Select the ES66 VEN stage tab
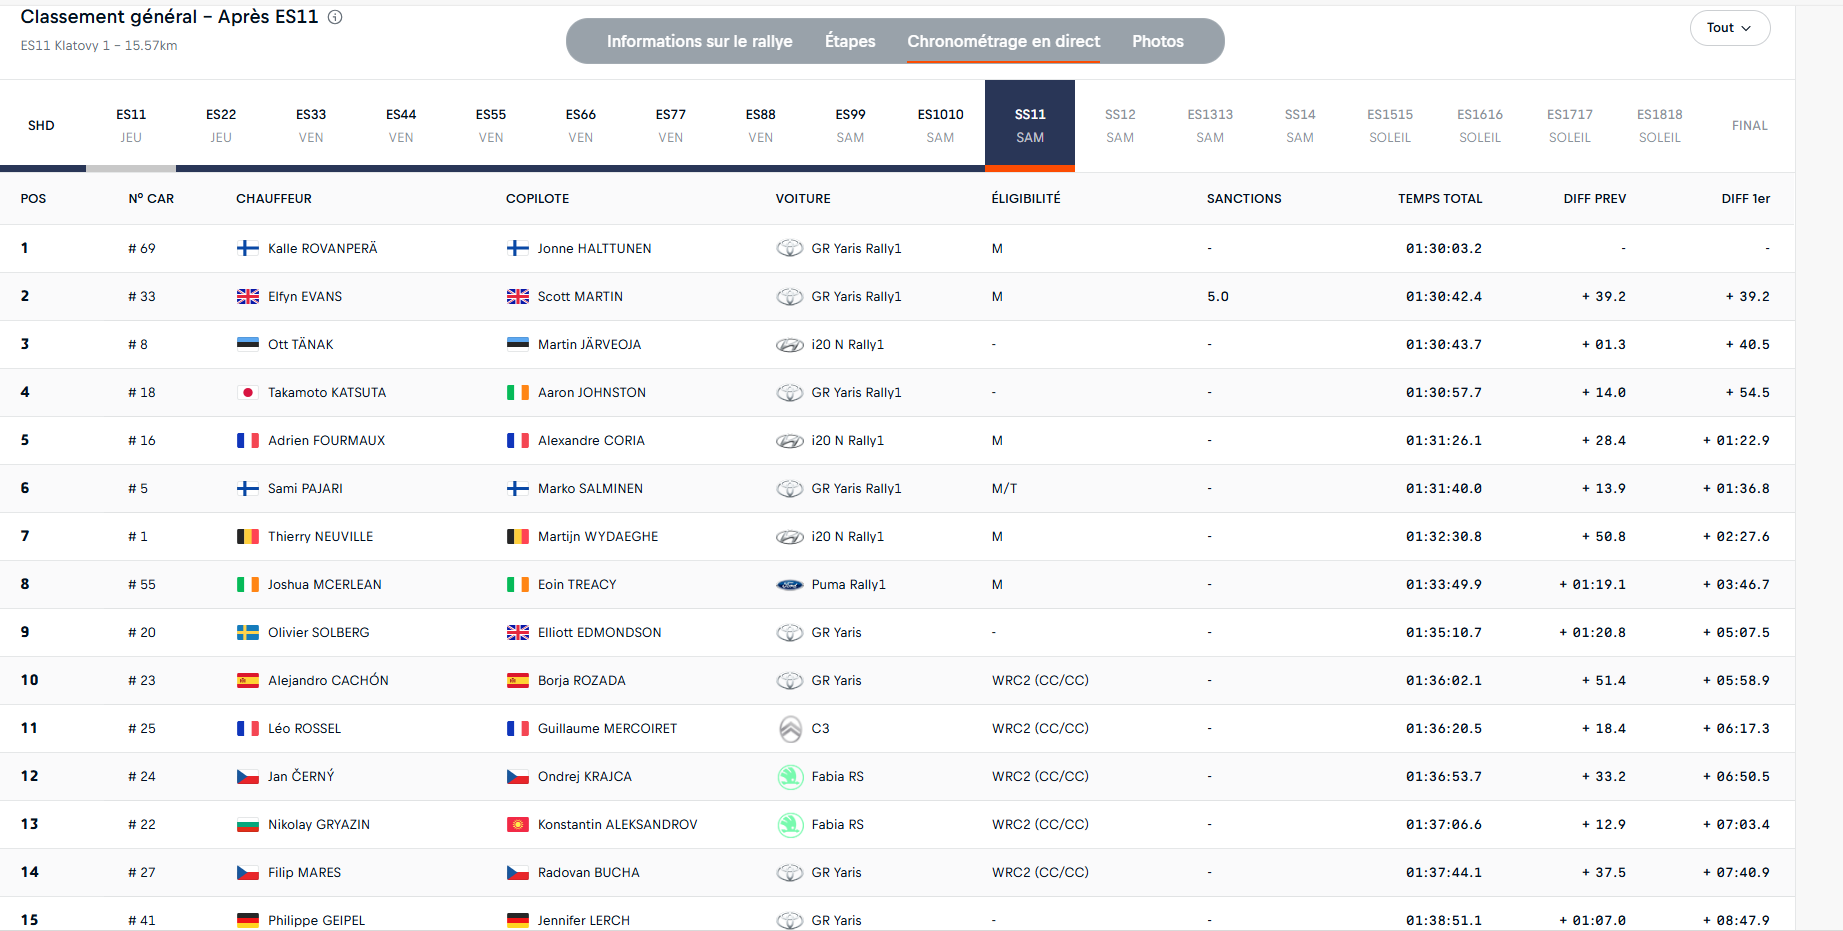The height and width of the screenshot is (931, 1843). (x=581, y=126)
